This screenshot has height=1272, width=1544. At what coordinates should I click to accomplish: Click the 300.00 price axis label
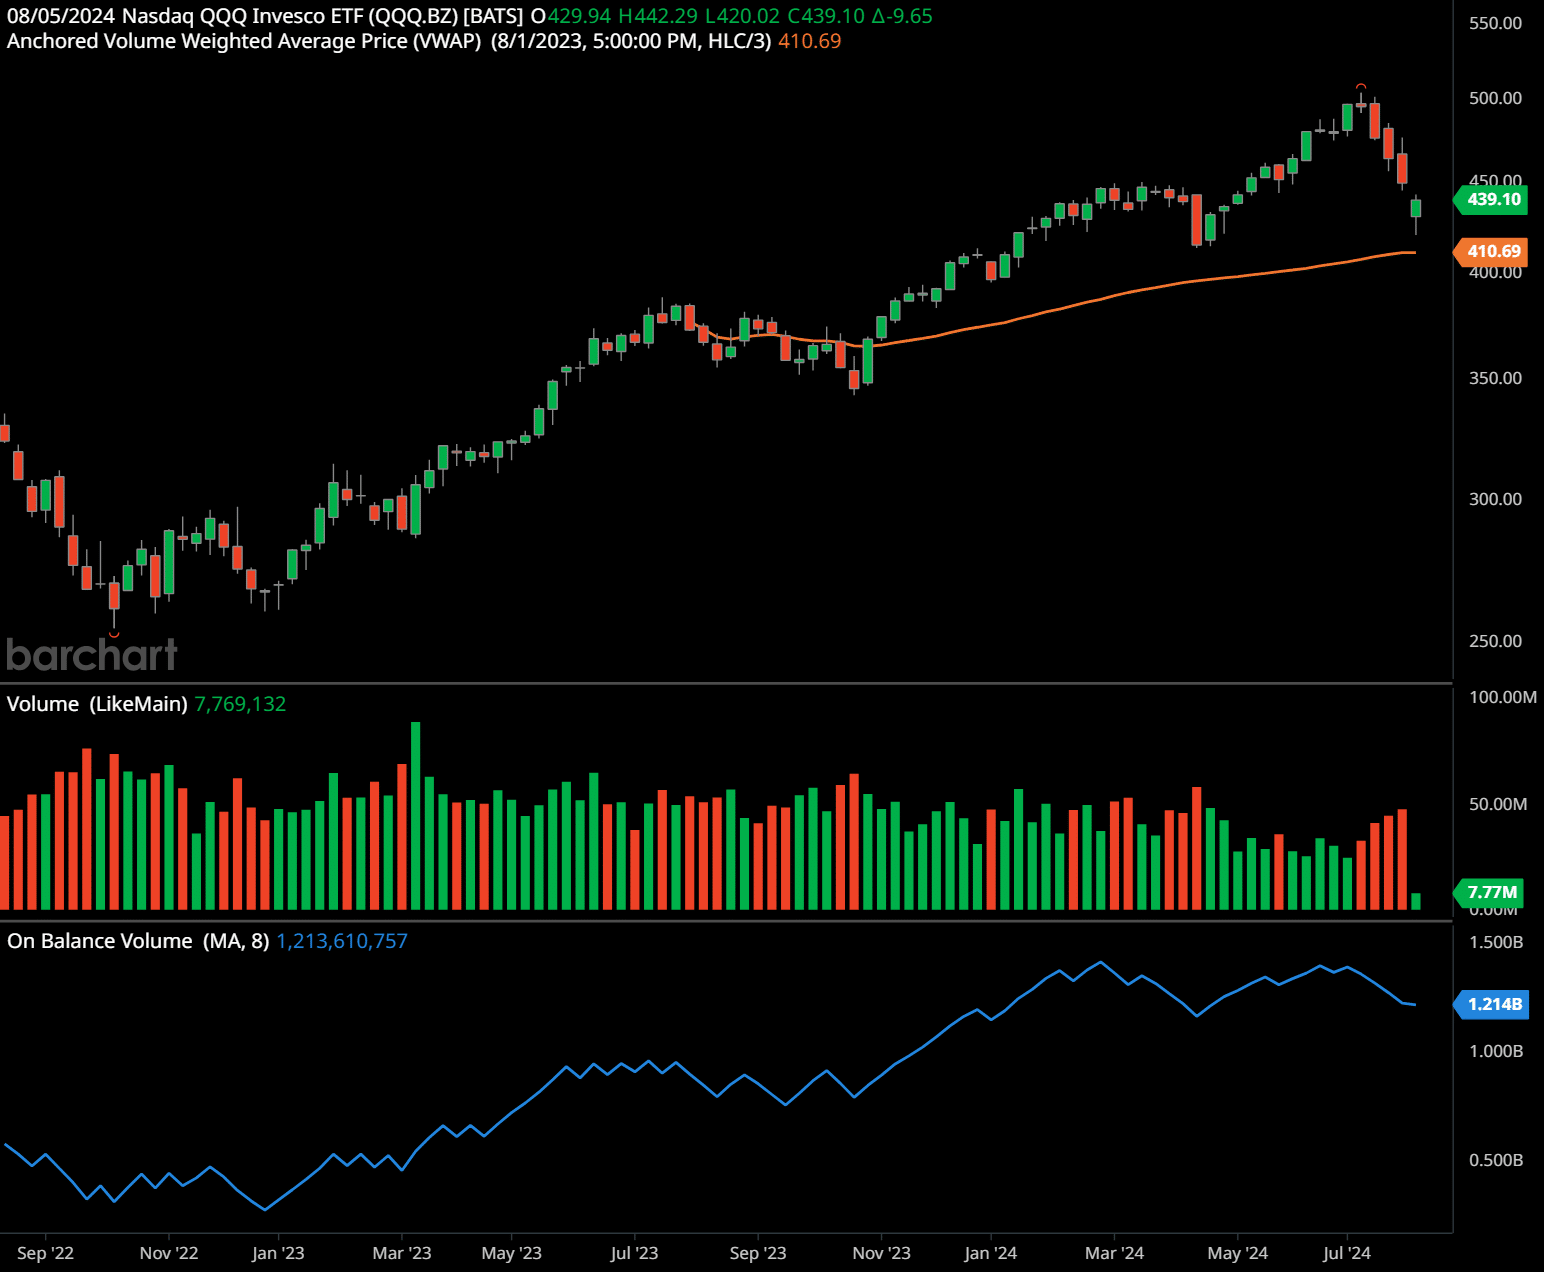coord(1495,499)
